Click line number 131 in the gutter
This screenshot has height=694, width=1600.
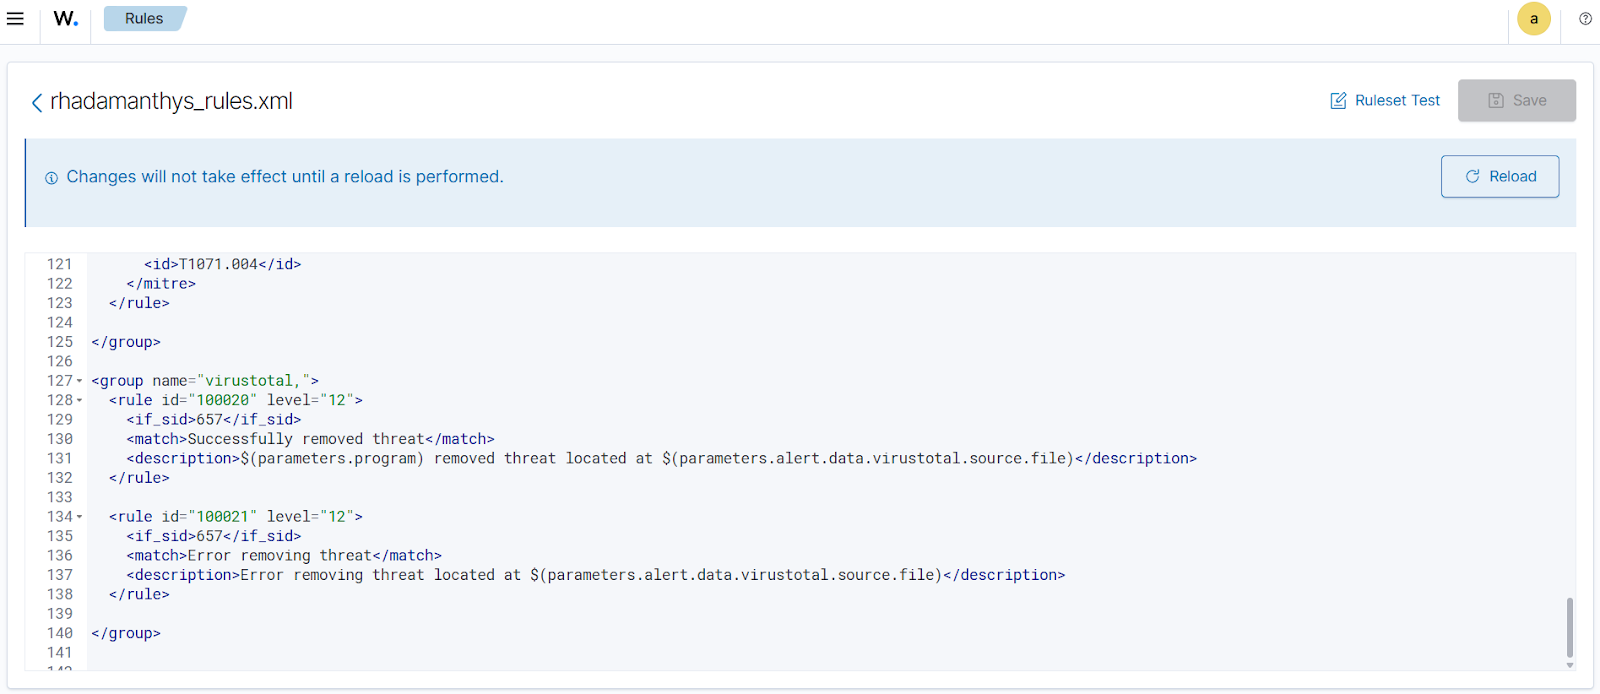[60, 459]
